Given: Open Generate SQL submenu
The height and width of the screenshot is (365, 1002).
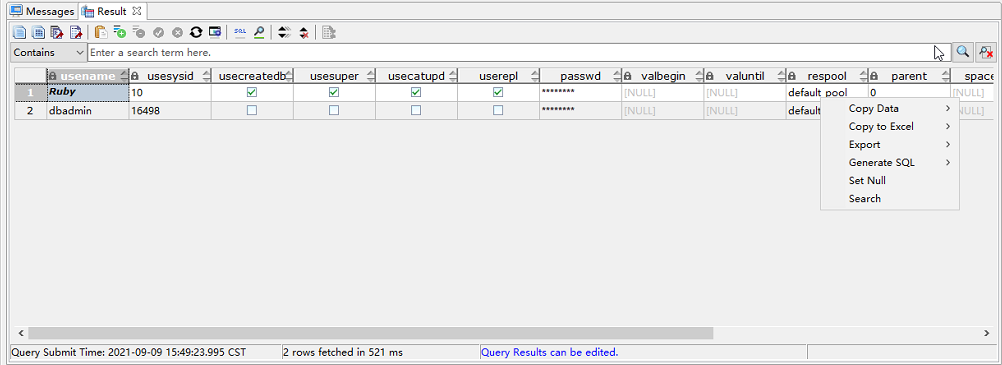Looking at the screenshot, I should (x=890, y=162).
